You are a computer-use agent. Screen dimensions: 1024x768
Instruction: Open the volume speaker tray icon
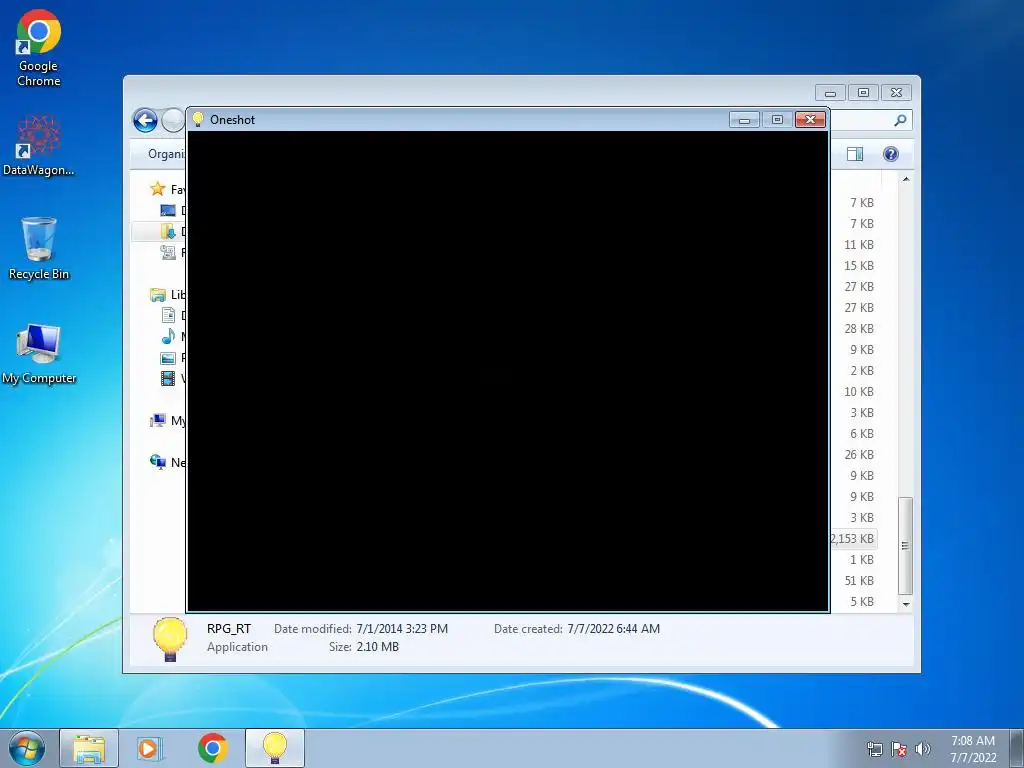tap(922, 749)
